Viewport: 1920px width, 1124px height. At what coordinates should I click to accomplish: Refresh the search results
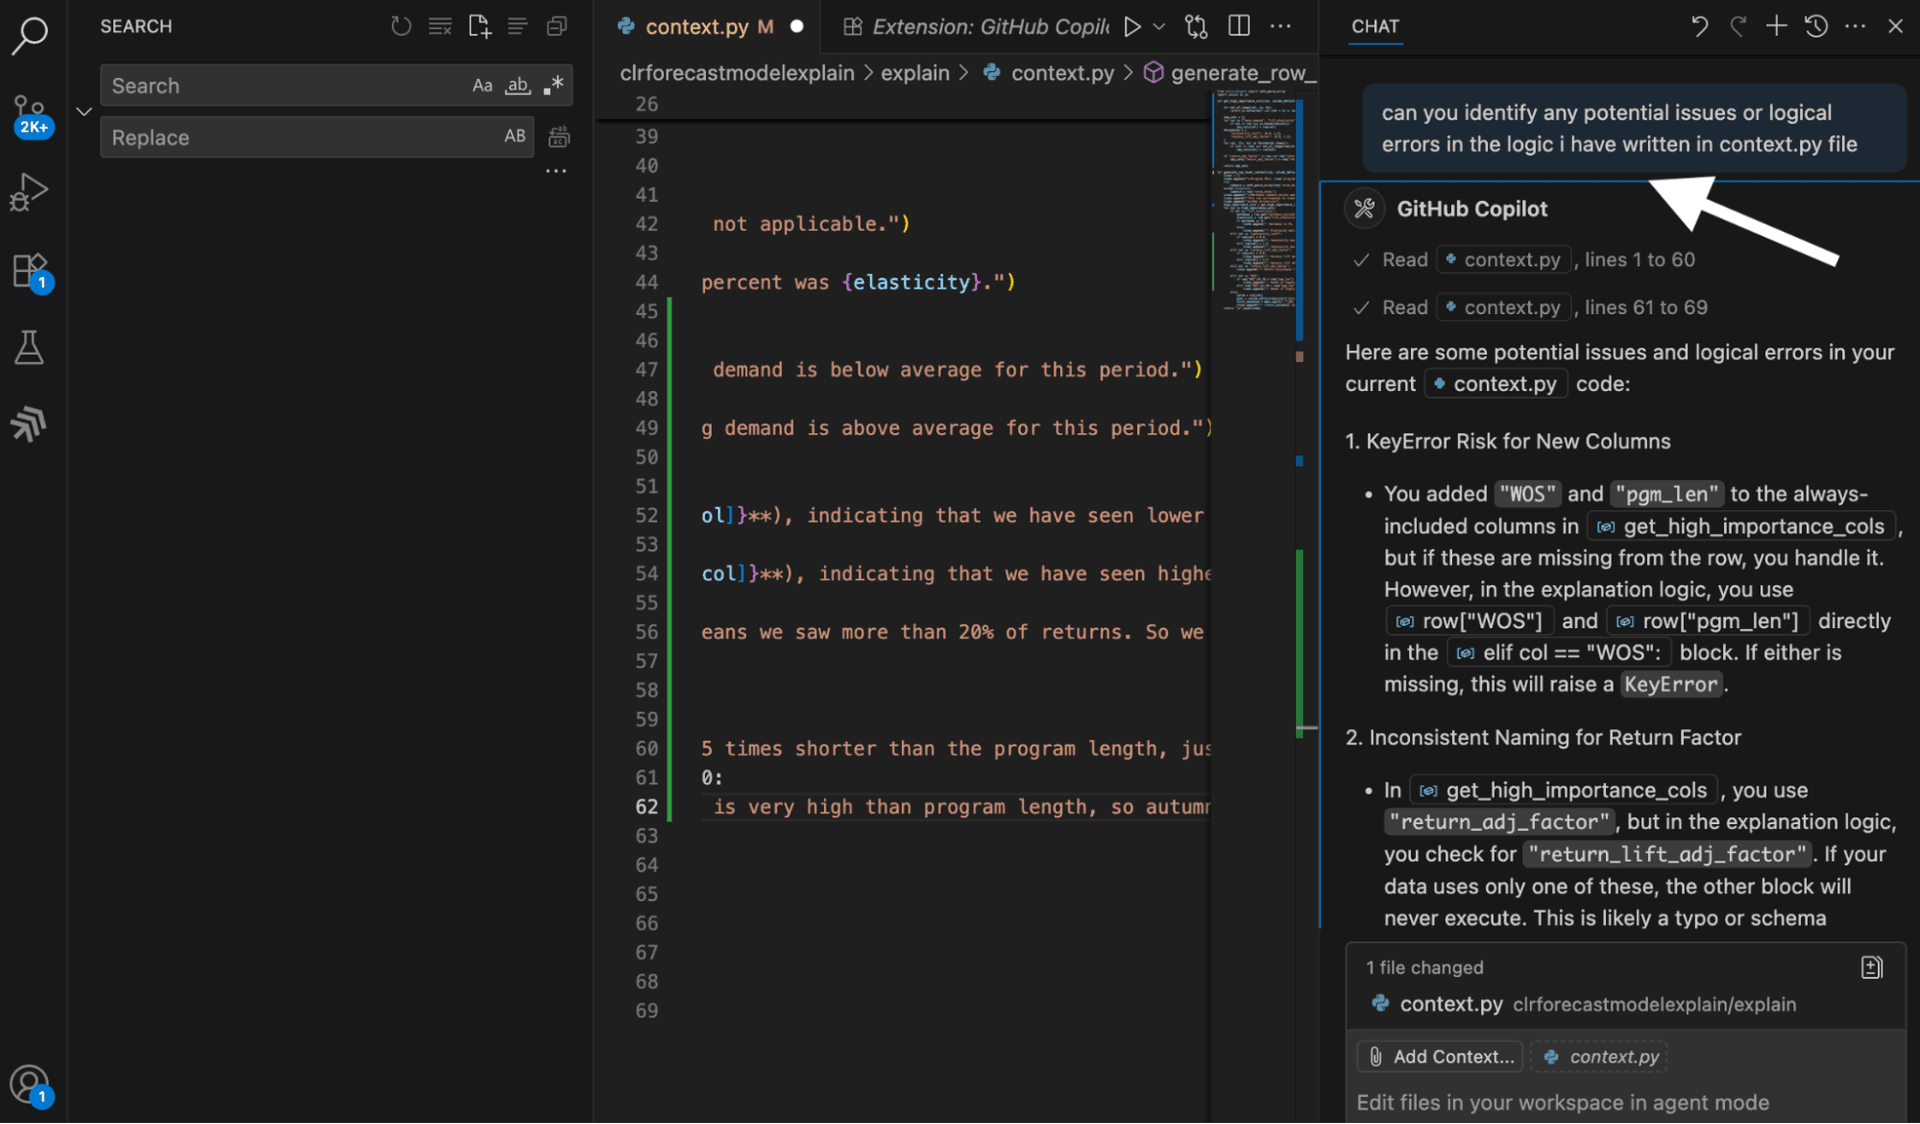coord(401,26)
